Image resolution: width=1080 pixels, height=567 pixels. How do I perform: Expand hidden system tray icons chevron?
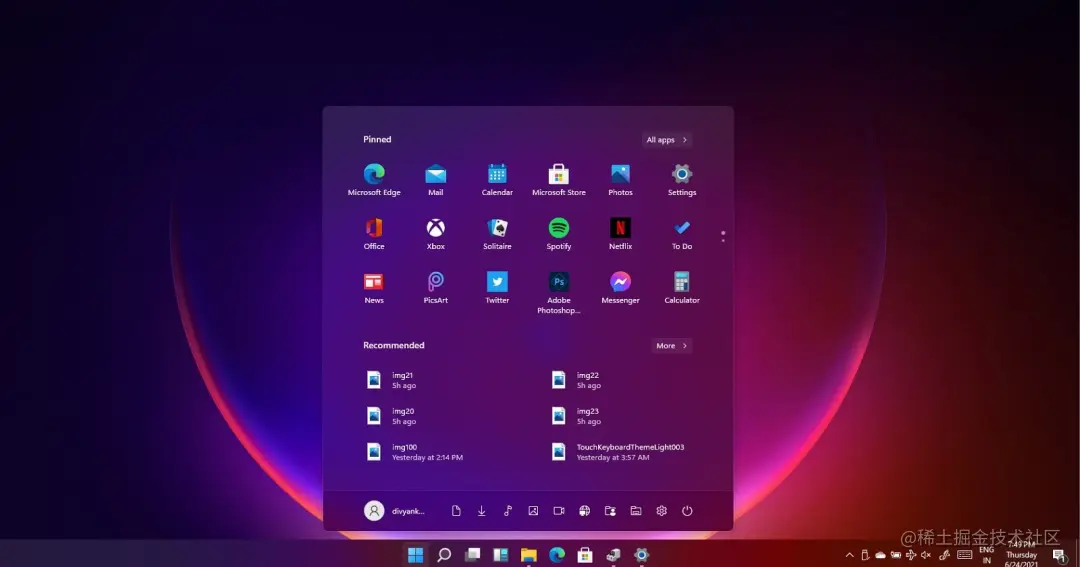tap(849, 555)
